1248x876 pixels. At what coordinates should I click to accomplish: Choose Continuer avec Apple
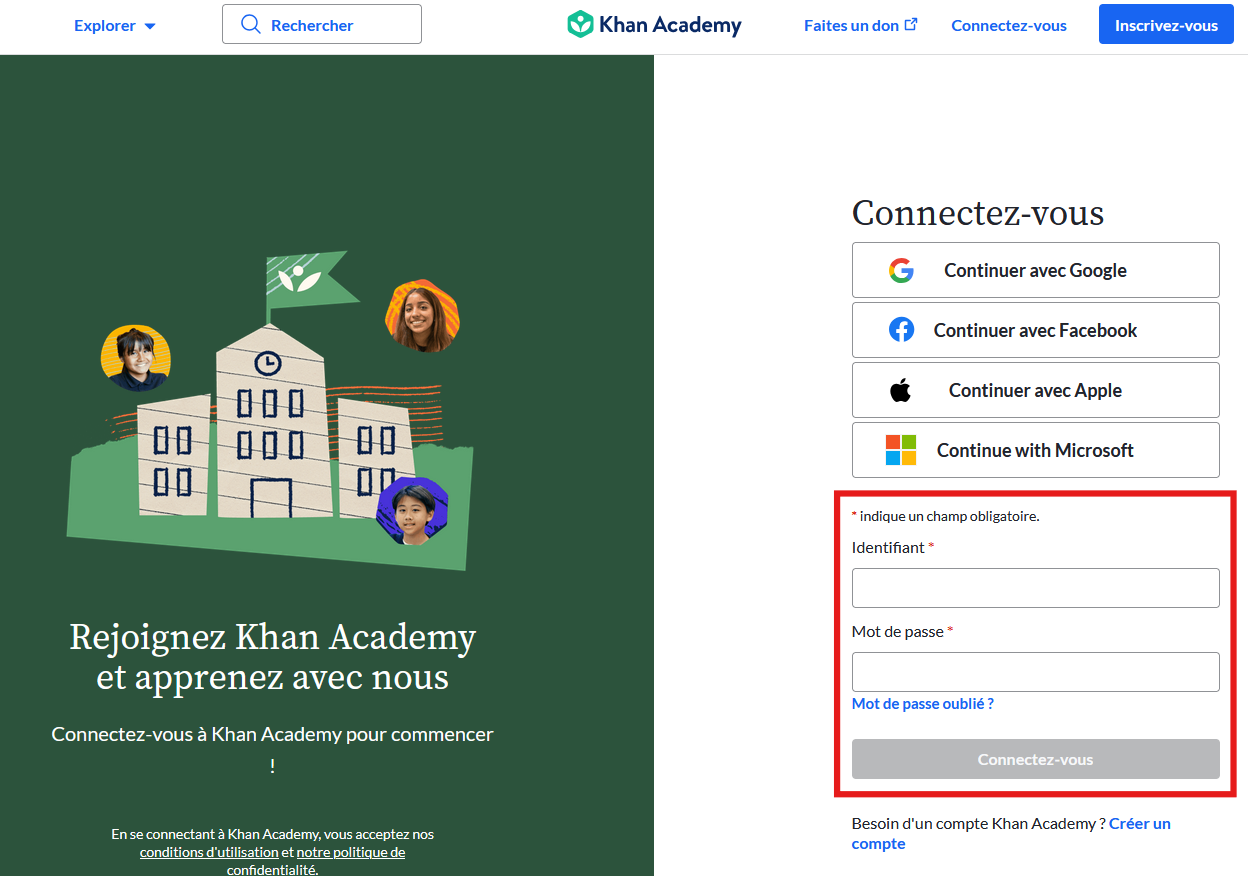coord(1036,390)
